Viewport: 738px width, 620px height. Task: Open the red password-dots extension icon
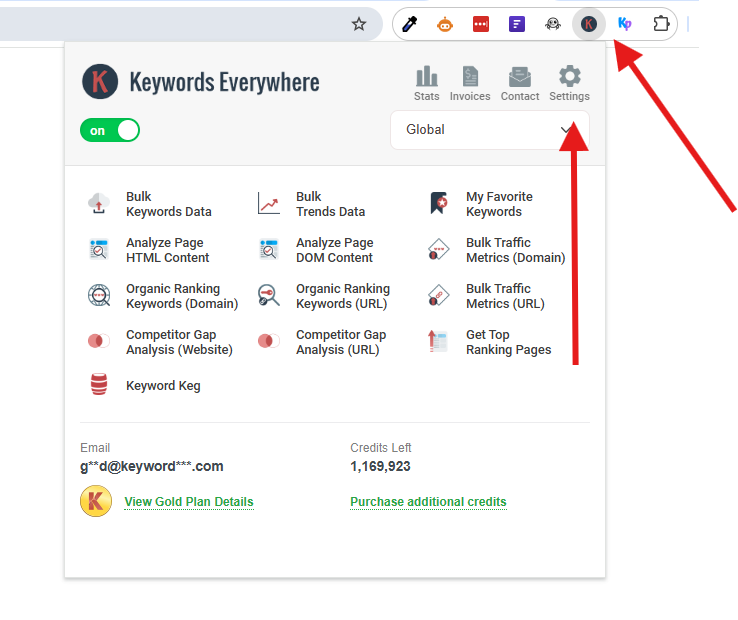click(481, 24)
